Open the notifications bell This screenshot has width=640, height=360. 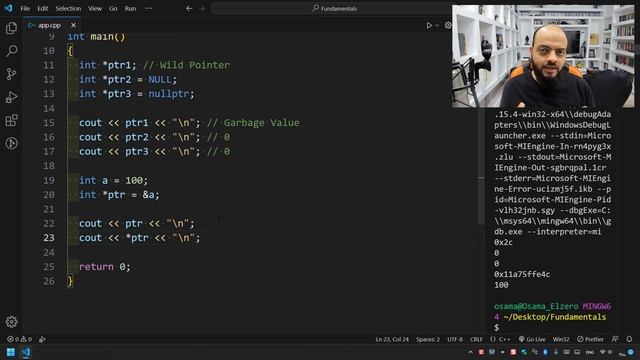[x=629, y=339]
